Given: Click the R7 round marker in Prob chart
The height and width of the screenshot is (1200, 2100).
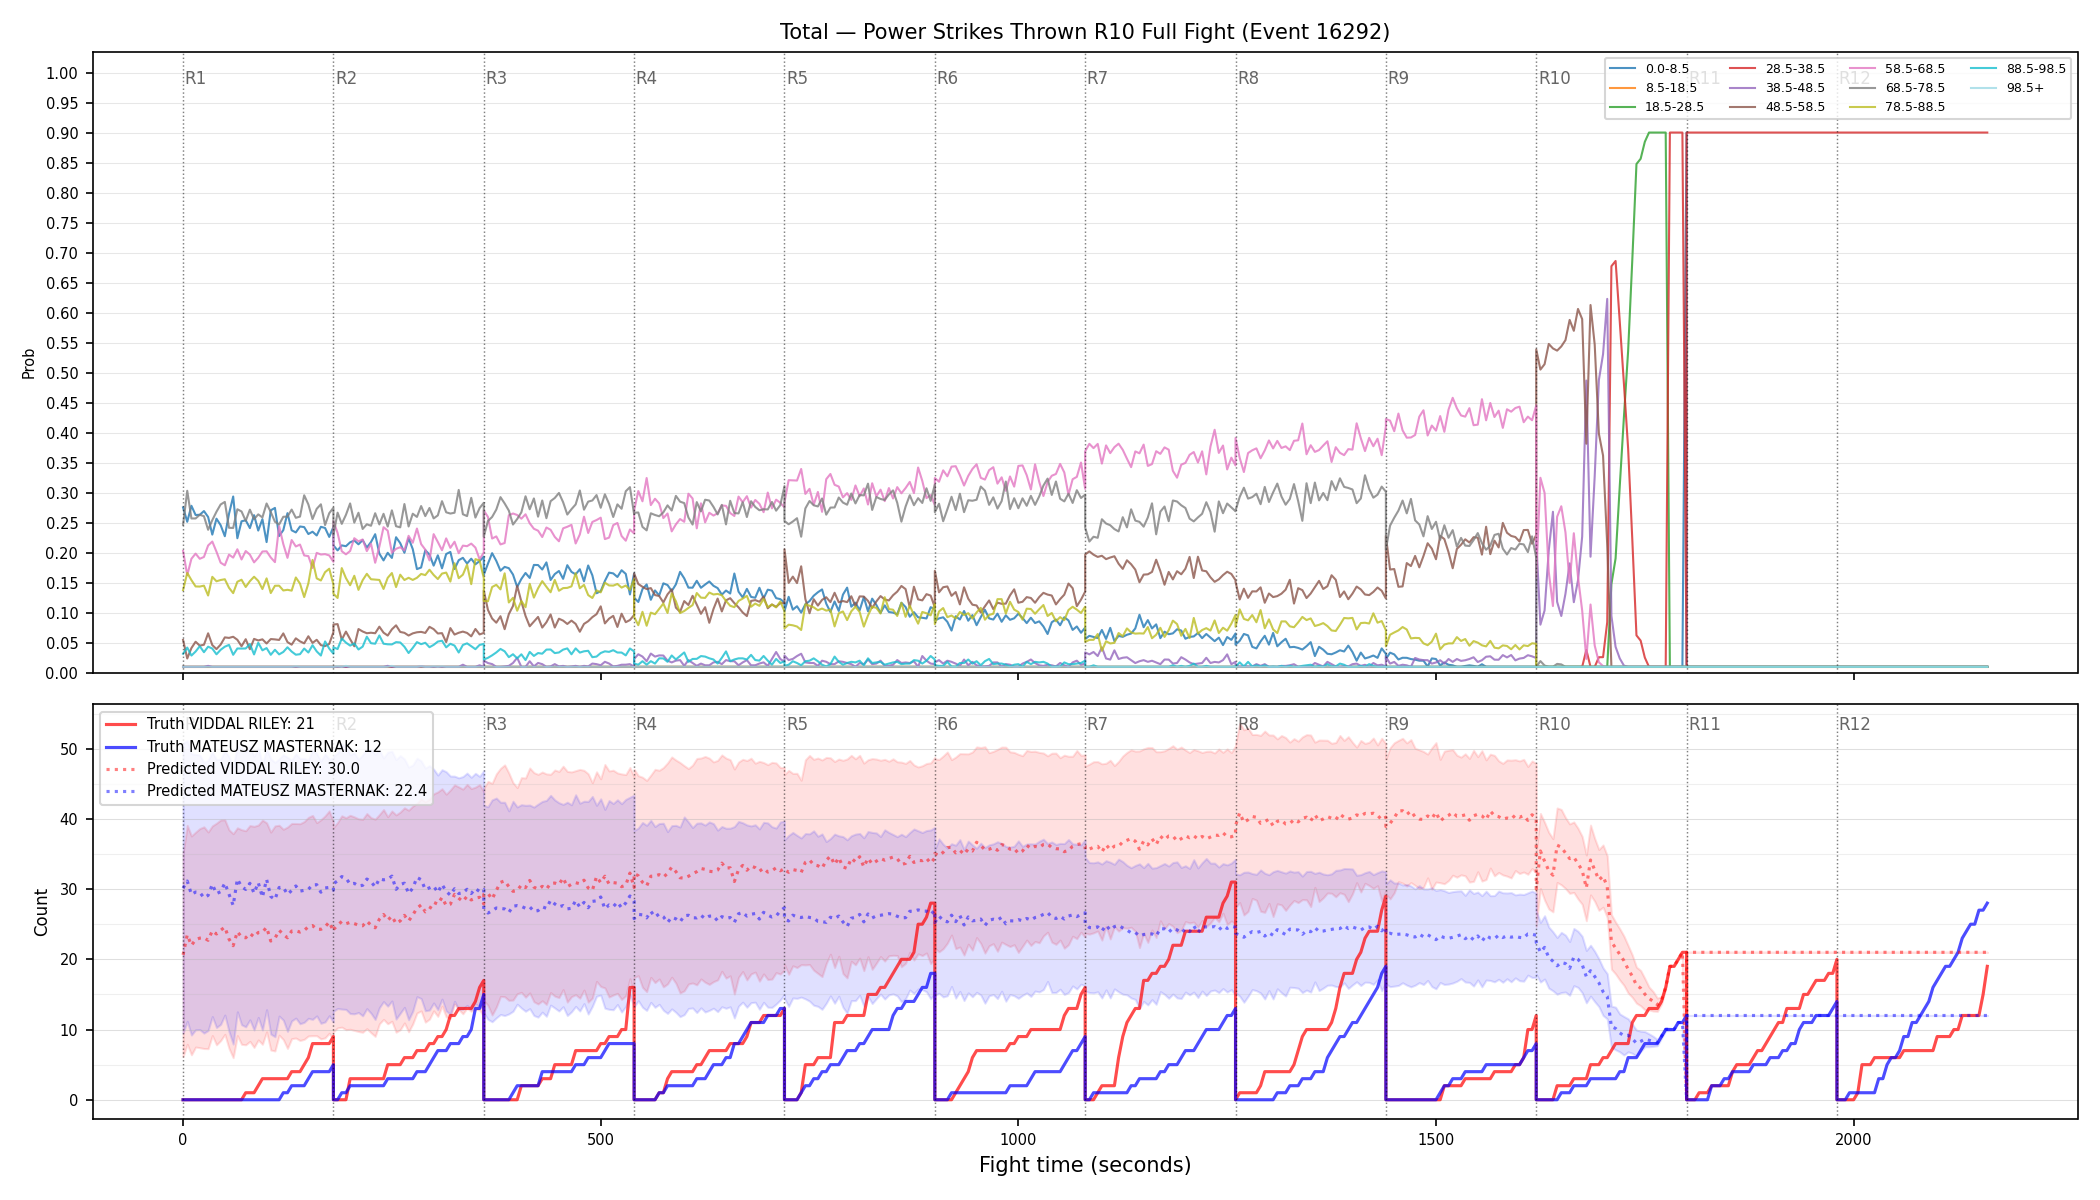Looking at the screenshot, I should click(1097, 78).
